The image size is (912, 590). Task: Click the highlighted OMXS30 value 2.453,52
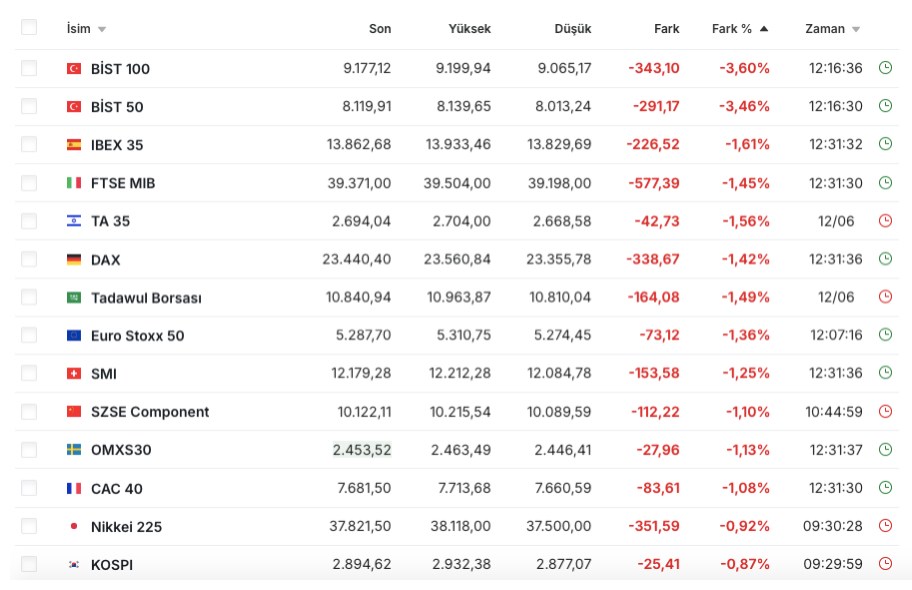362,450
